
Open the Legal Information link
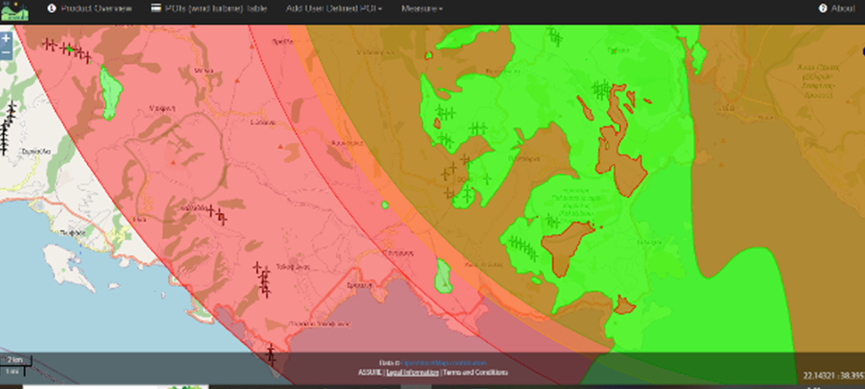click(412, 372)
